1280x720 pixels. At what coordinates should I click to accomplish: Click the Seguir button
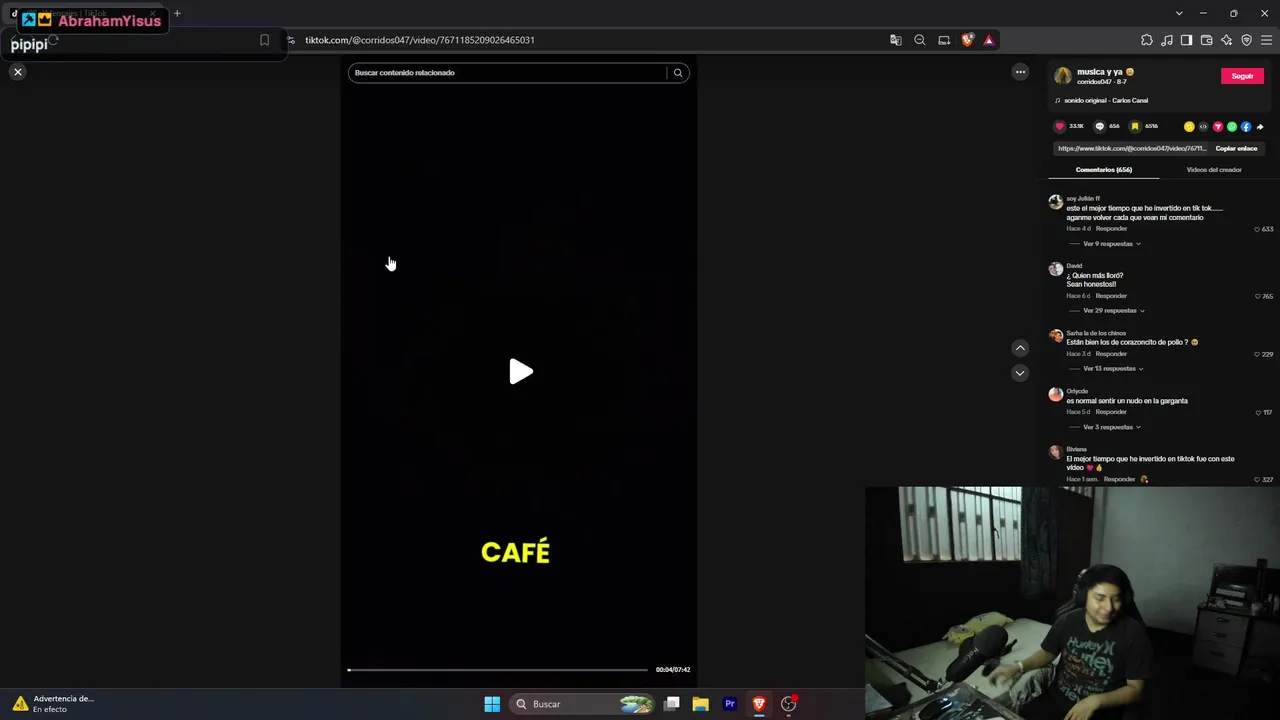click(x=1242, y=76)
